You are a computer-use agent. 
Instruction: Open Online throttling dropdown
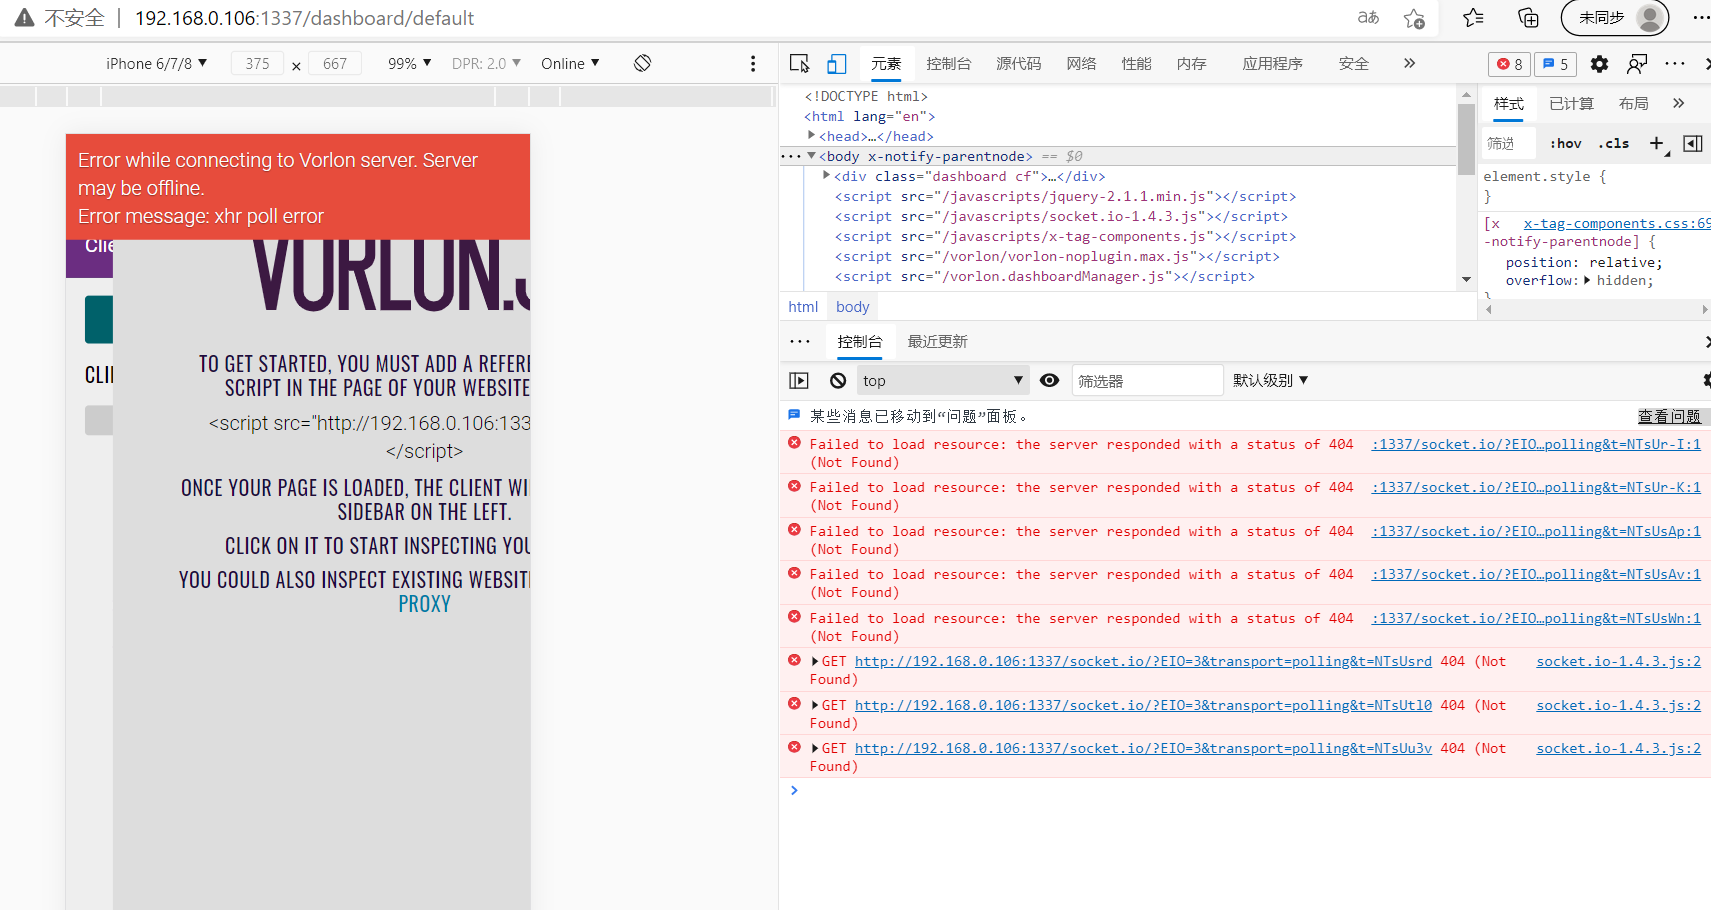(570, 63)
